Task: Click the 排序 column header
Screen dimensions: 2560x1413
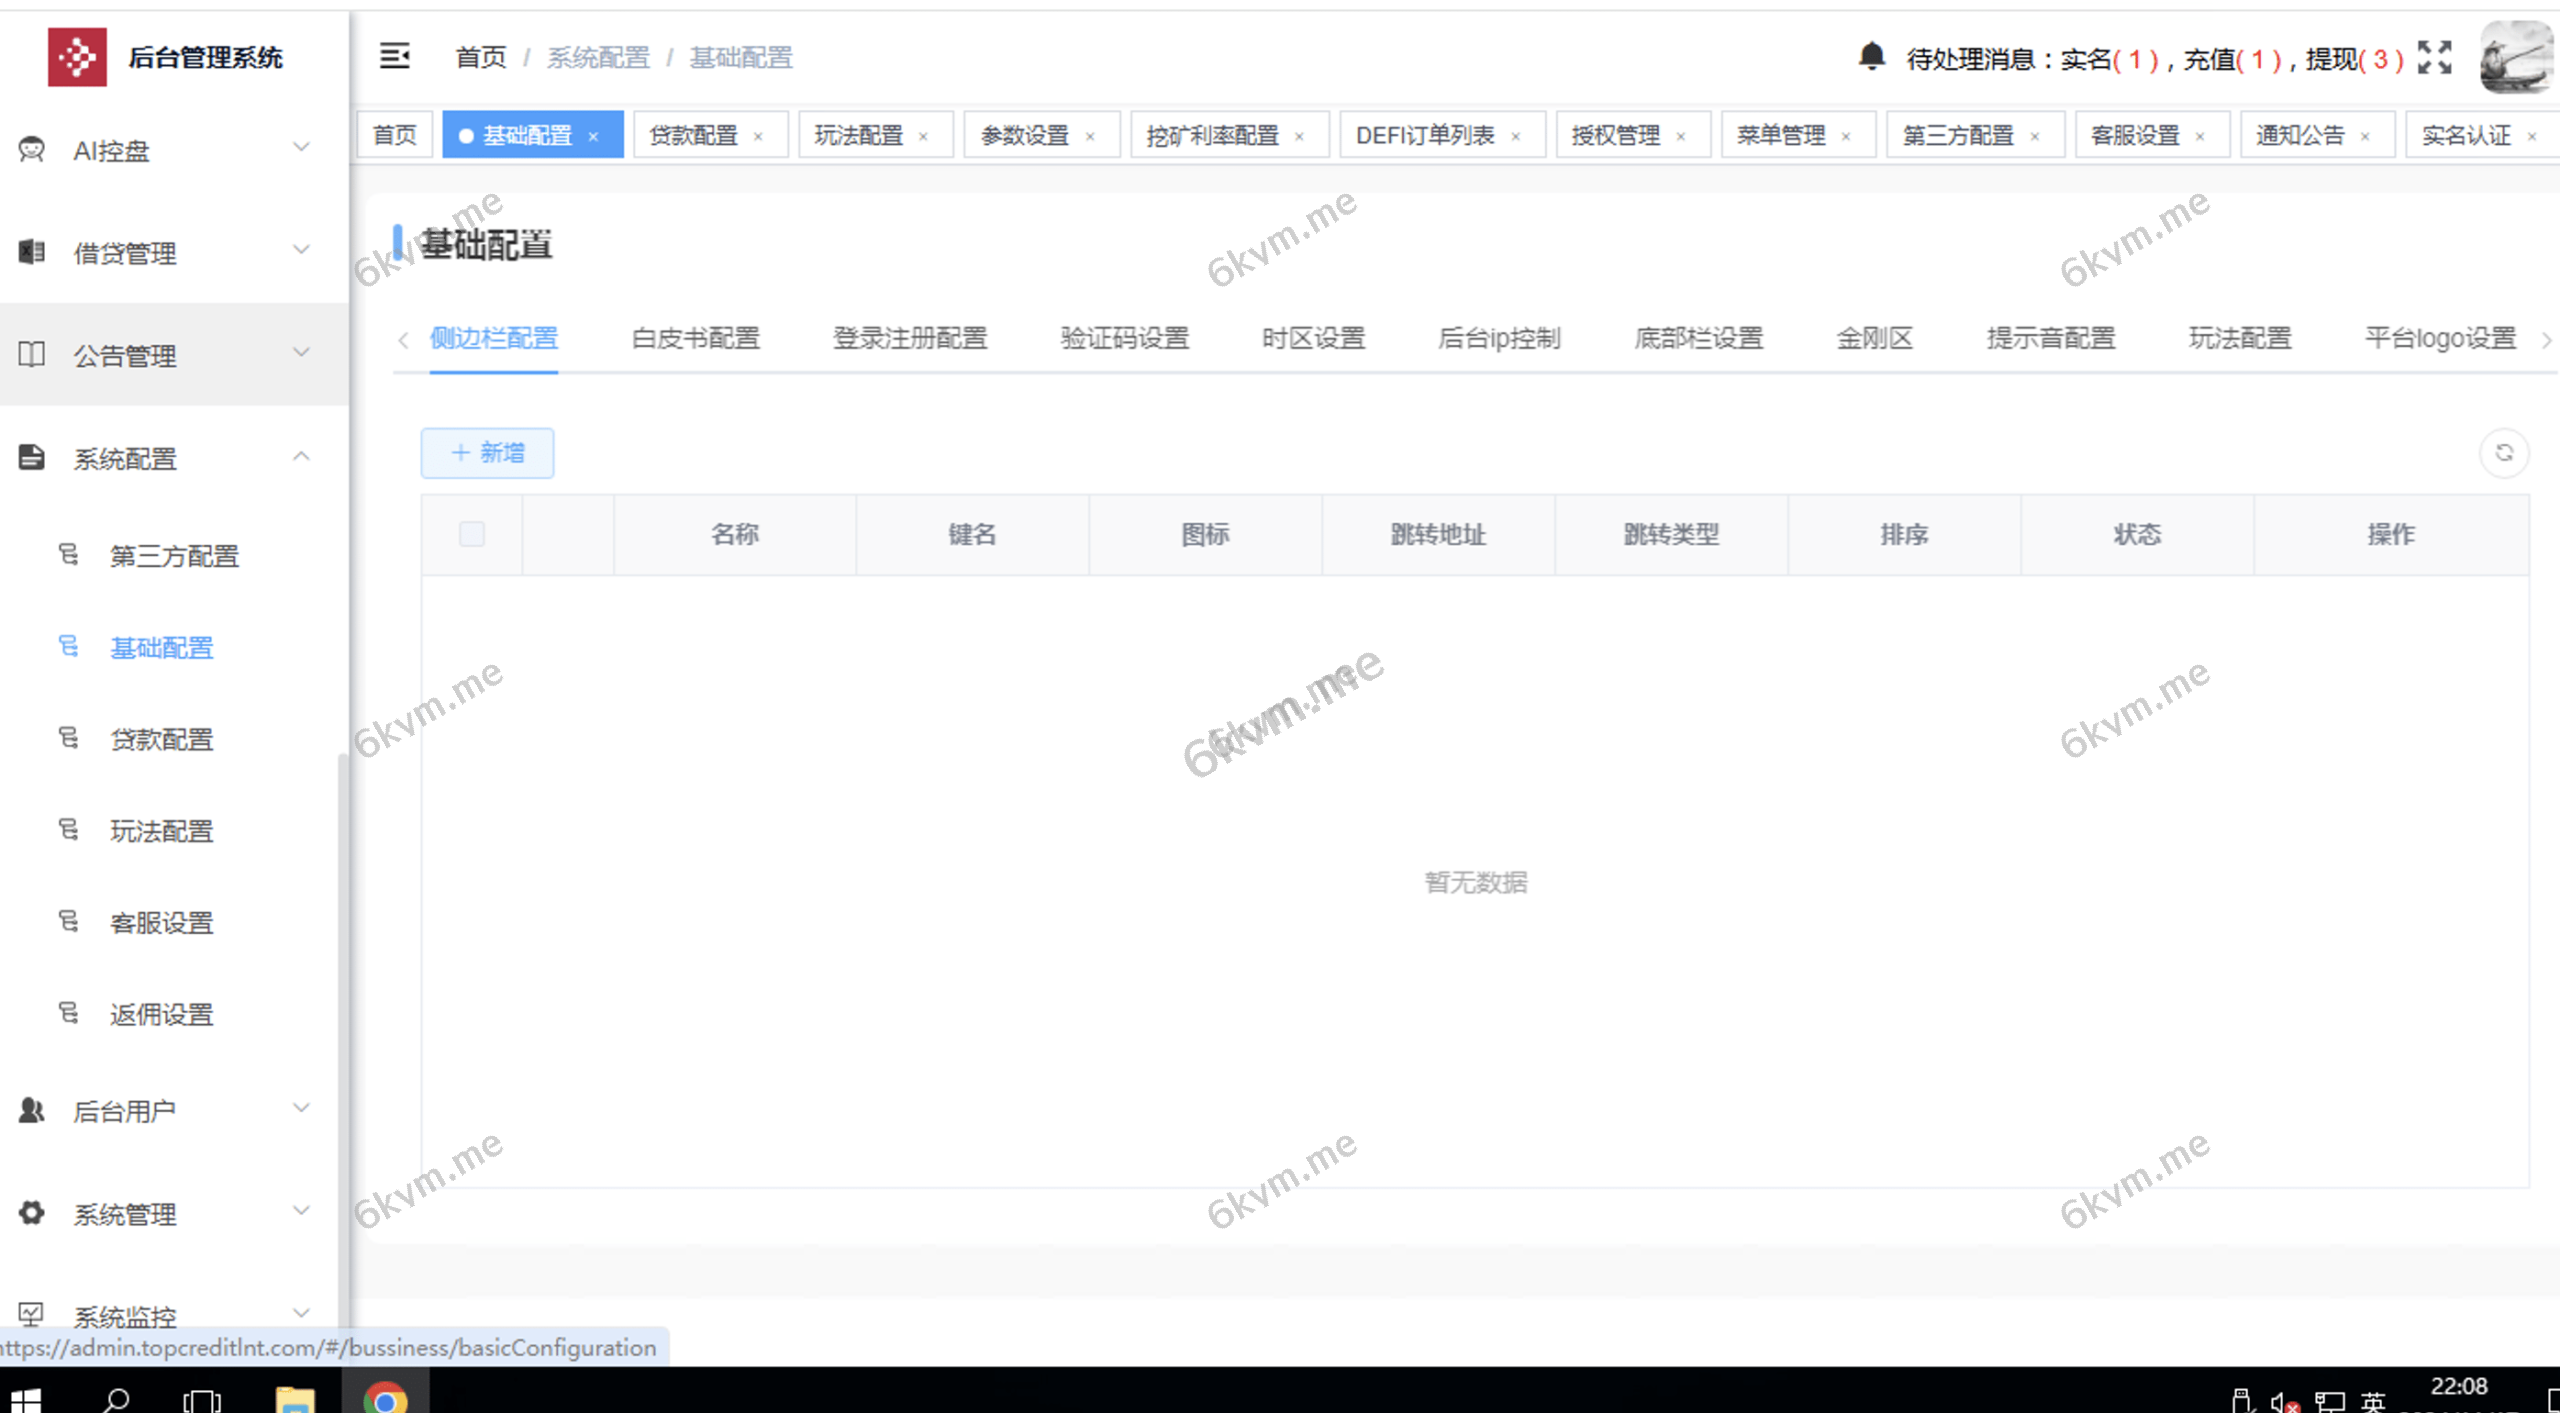Action: 1904,534
